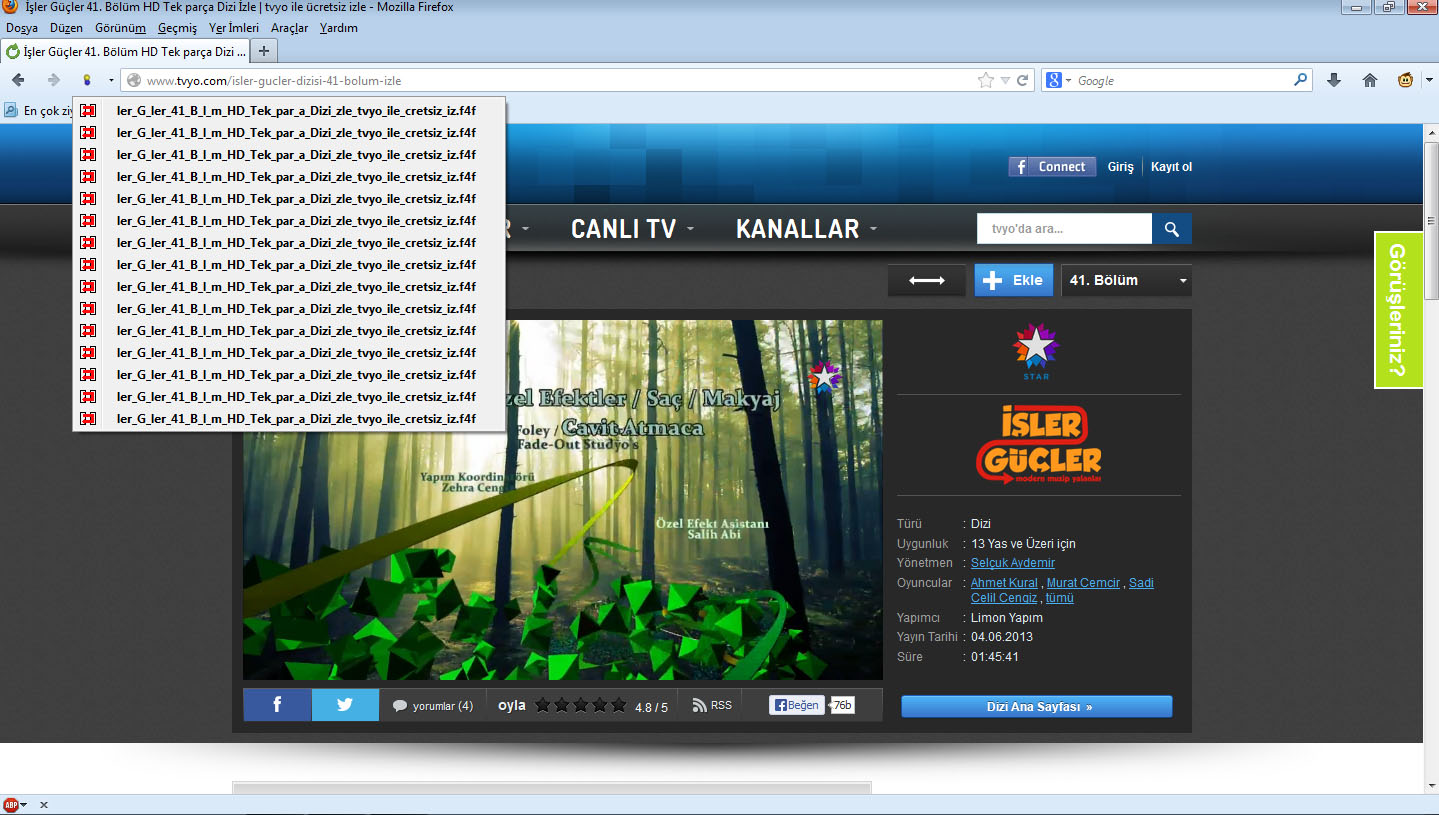Open the Düzen menu
Viewport: 1439px width, 815px height.
coord(66,28)
